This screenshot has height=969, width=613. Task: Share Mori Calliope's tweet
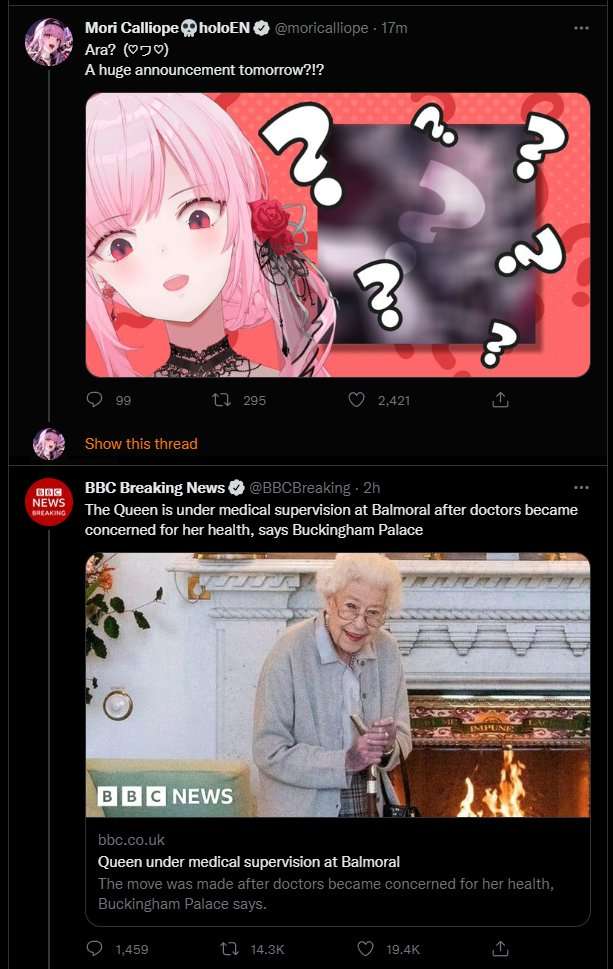pyautogui.click(x=500, y=400)
